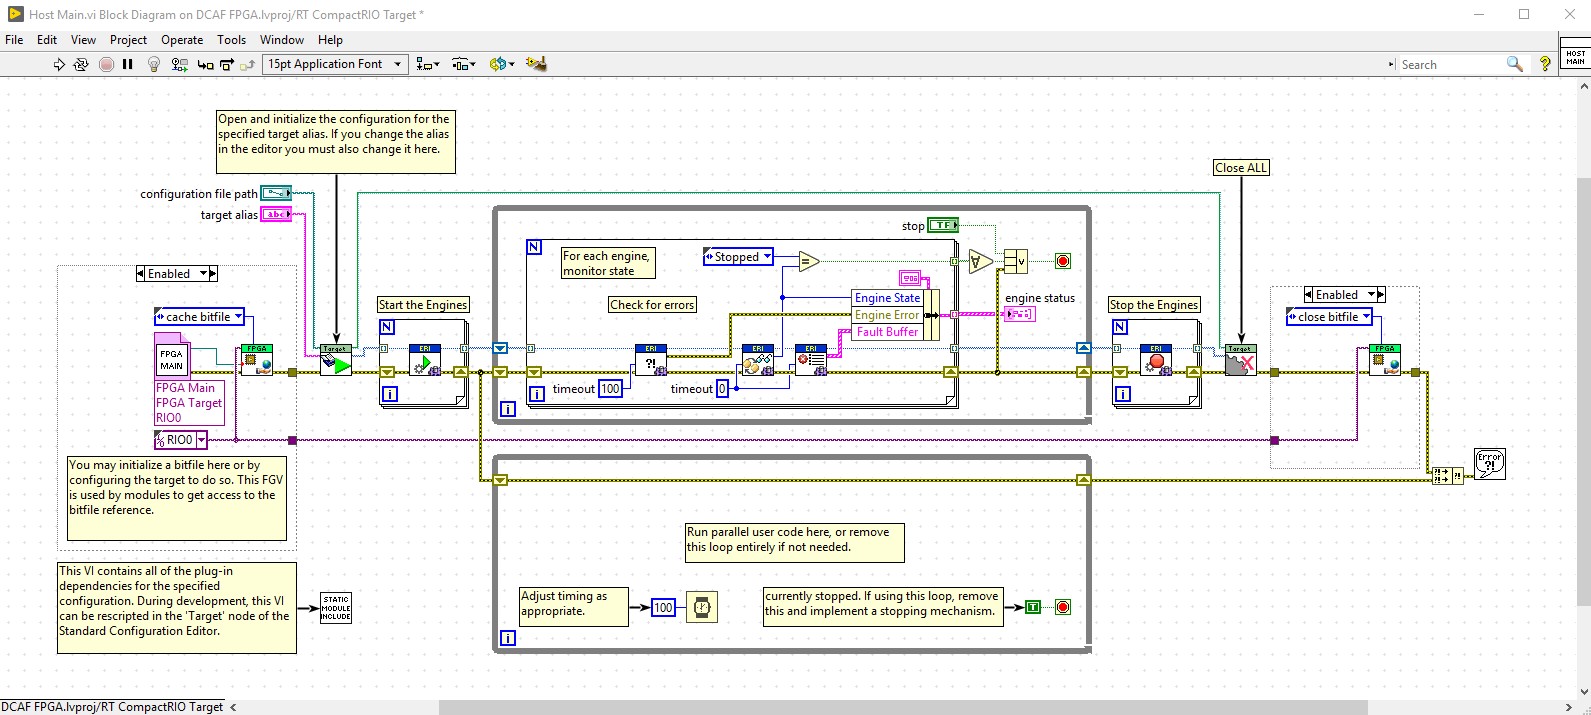Click right Enabled selector previous arrow
The image size is (1591, 715).
click(1309, 295)
